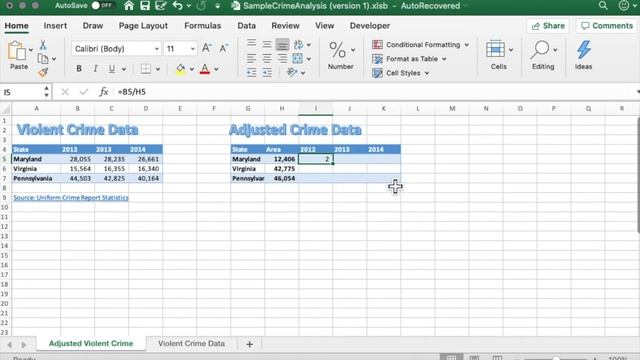The height and width of the screenshot is (360, 640).
Task: Click the Name Box showing I5
Action: coord(21,92)
